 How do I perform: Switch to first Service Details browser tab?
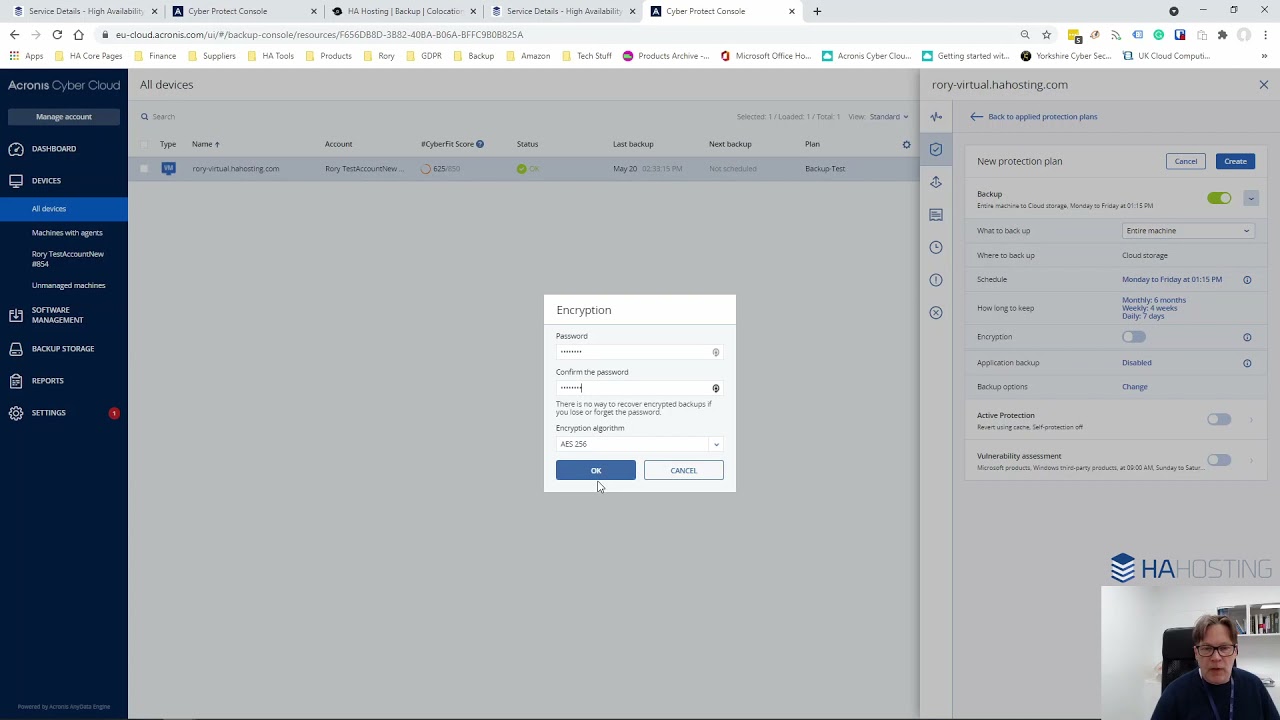coord(85,11)
